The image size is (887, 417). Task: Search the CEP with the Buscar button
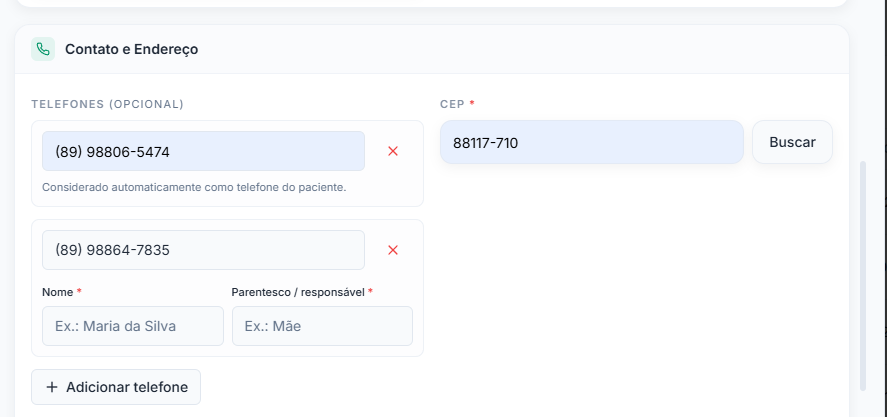pyautogui.click(x=792, y=142)
